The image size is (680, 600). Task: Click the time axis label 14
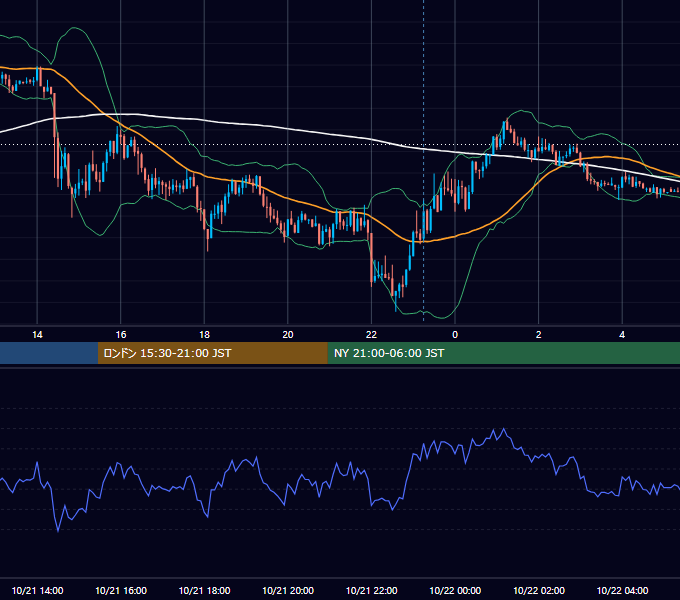tap(37, 335)
